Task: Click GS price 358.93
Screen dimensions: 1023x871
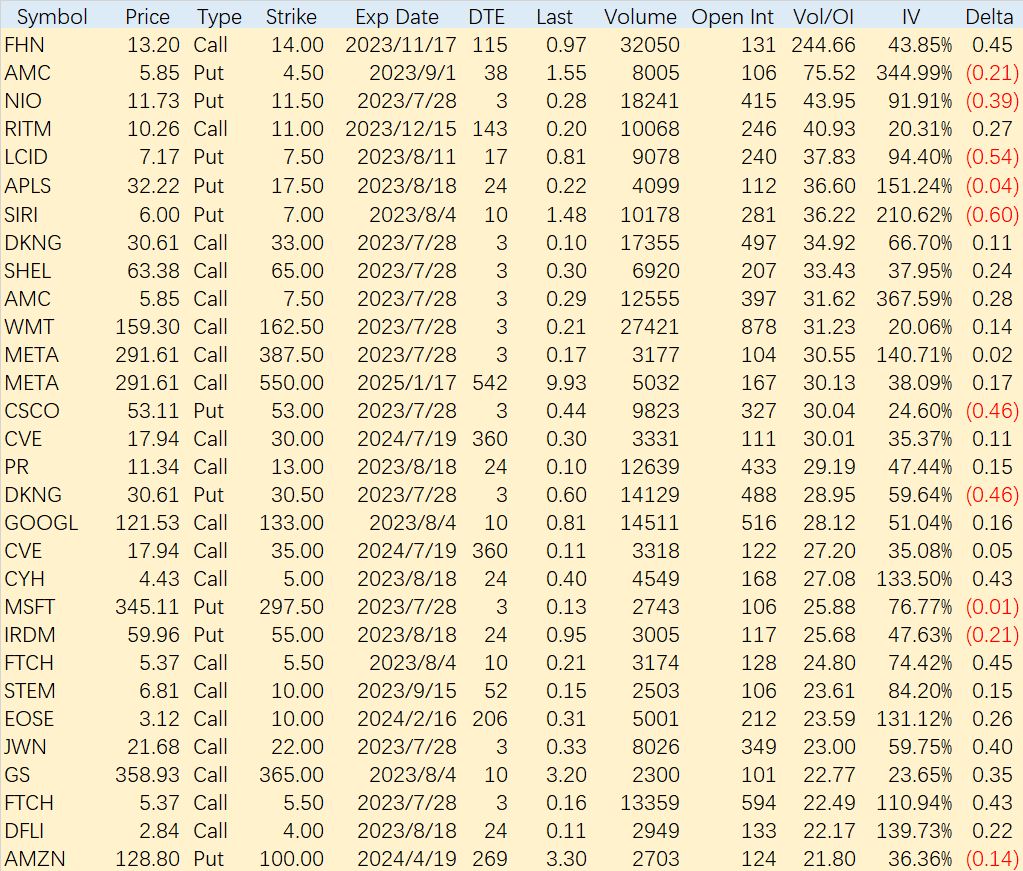Action: [147, 776]
